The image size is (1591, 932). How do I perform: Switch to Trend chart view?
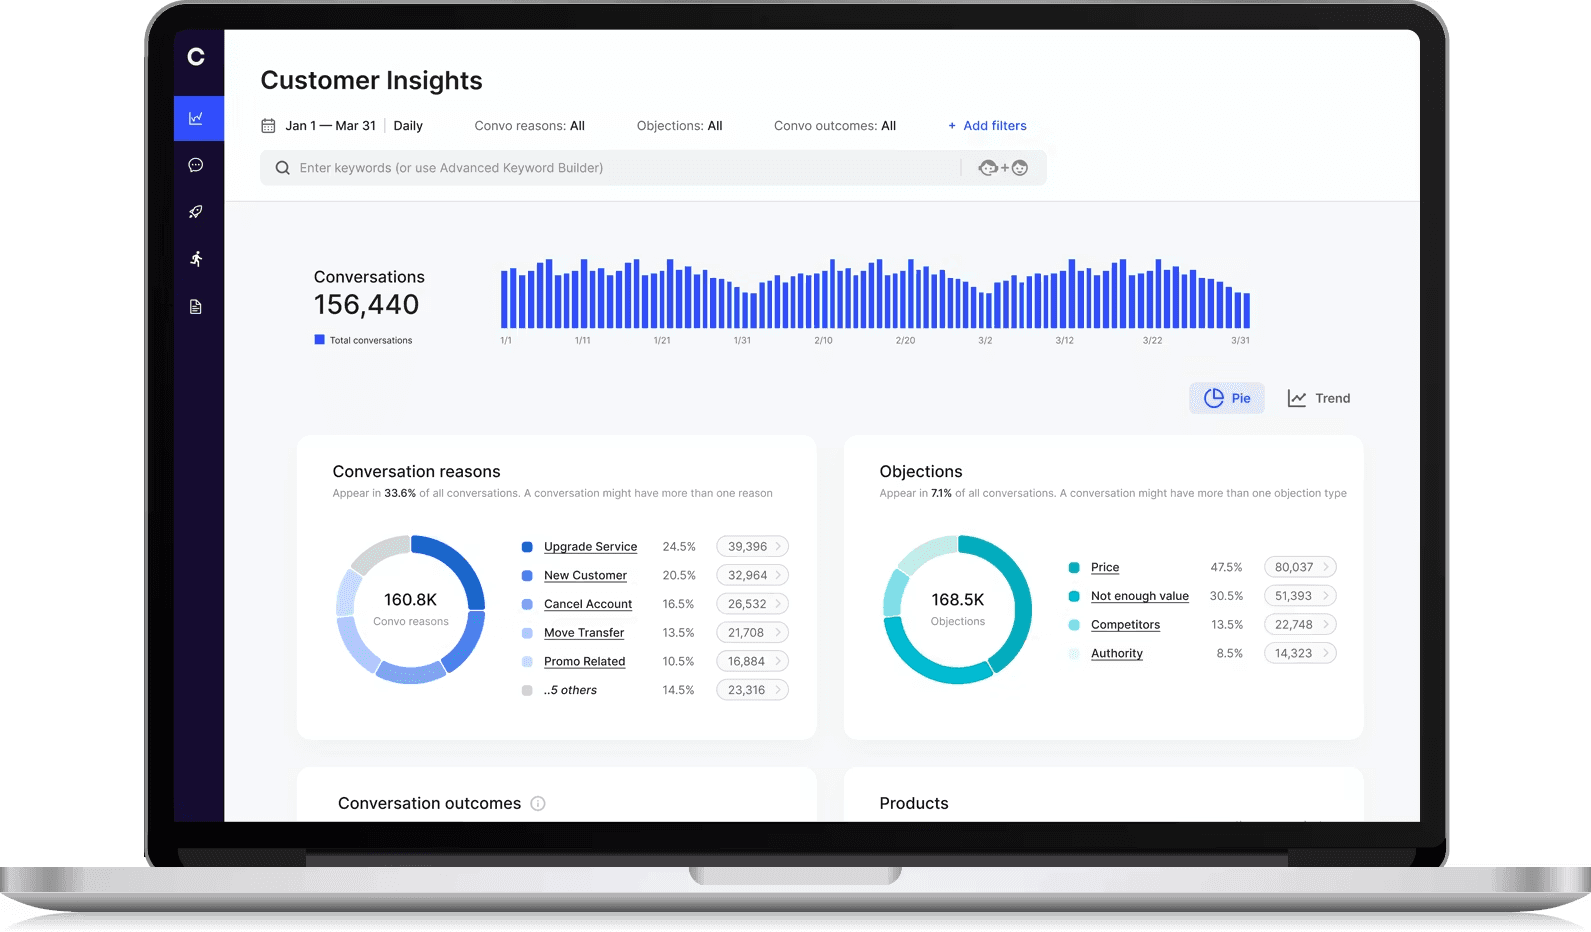1318,398
